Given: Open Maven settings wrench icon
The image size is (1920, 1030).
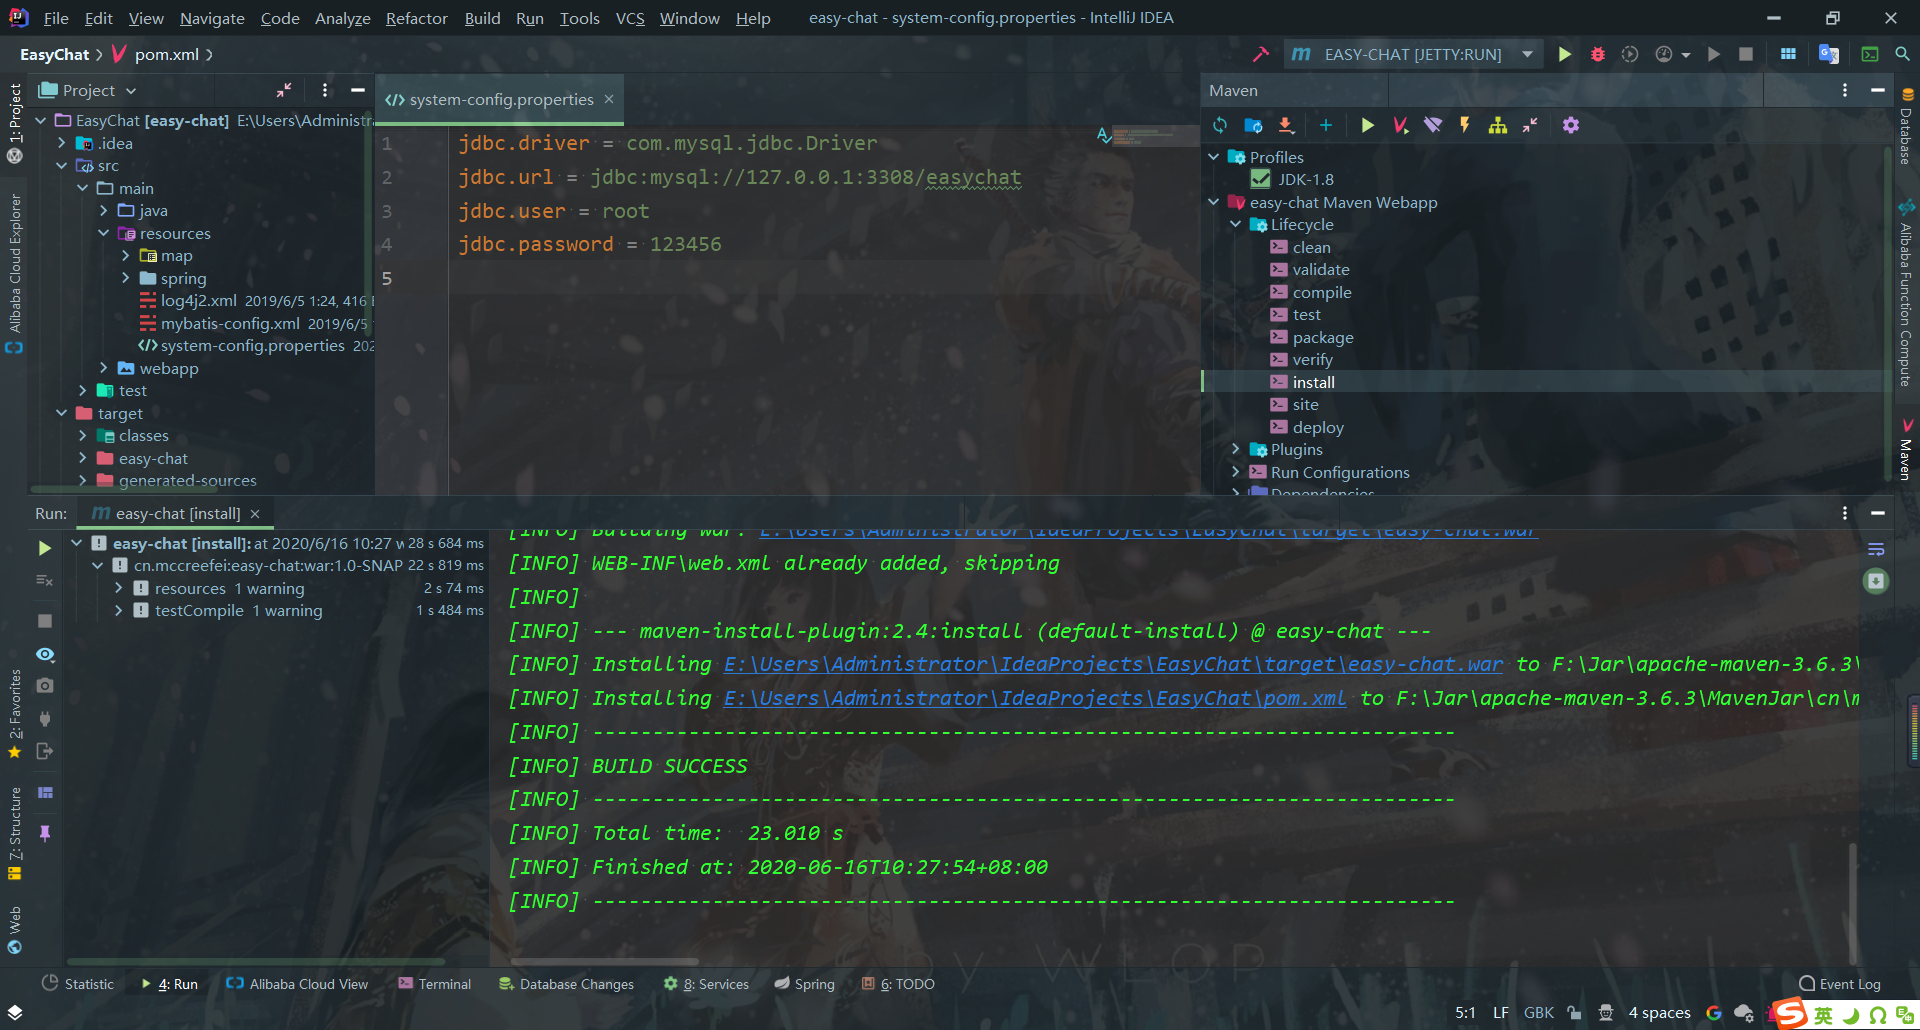Looking at the screenshot, I should (x=1571, y=125).
